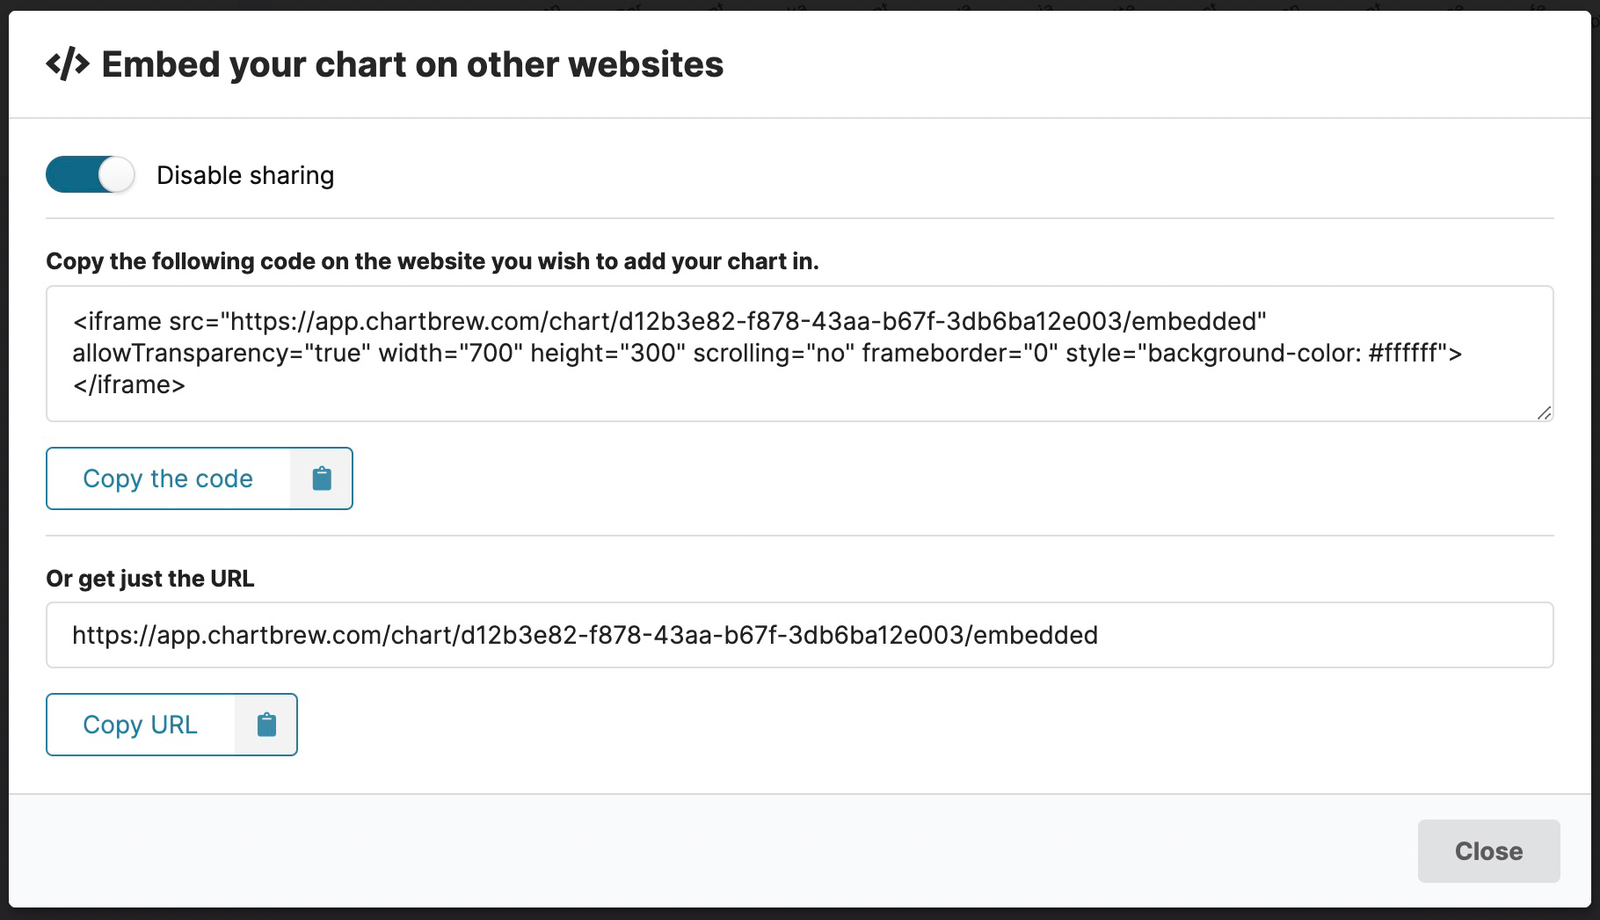Click the clipboard icon beside Copy URL
The height and width of the screenshot is (920, 1600).
[x=266, y=724]
